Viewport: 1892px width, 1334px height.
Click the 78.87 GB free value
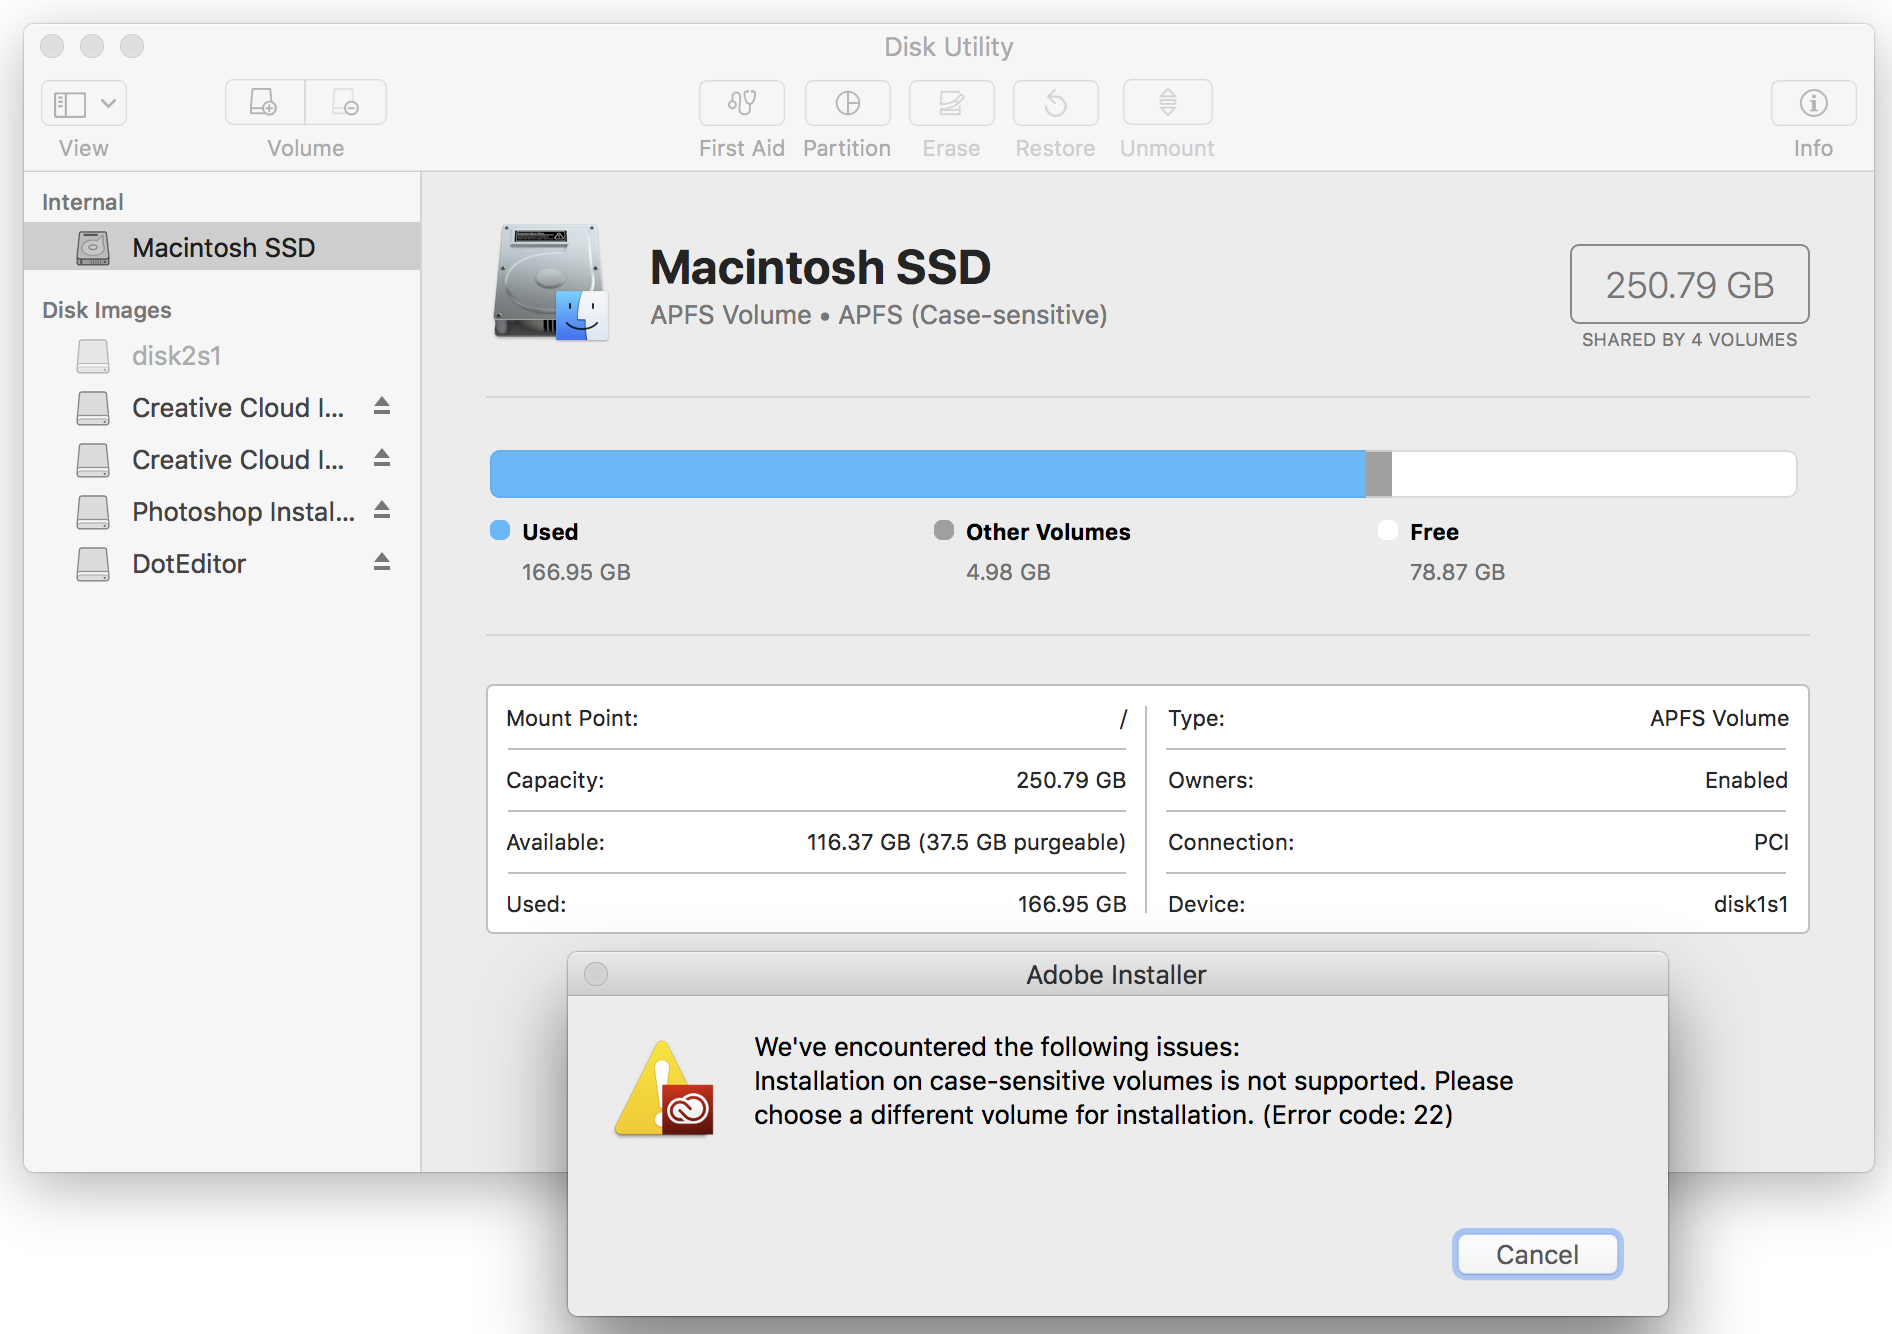[x=1457, y=572]
